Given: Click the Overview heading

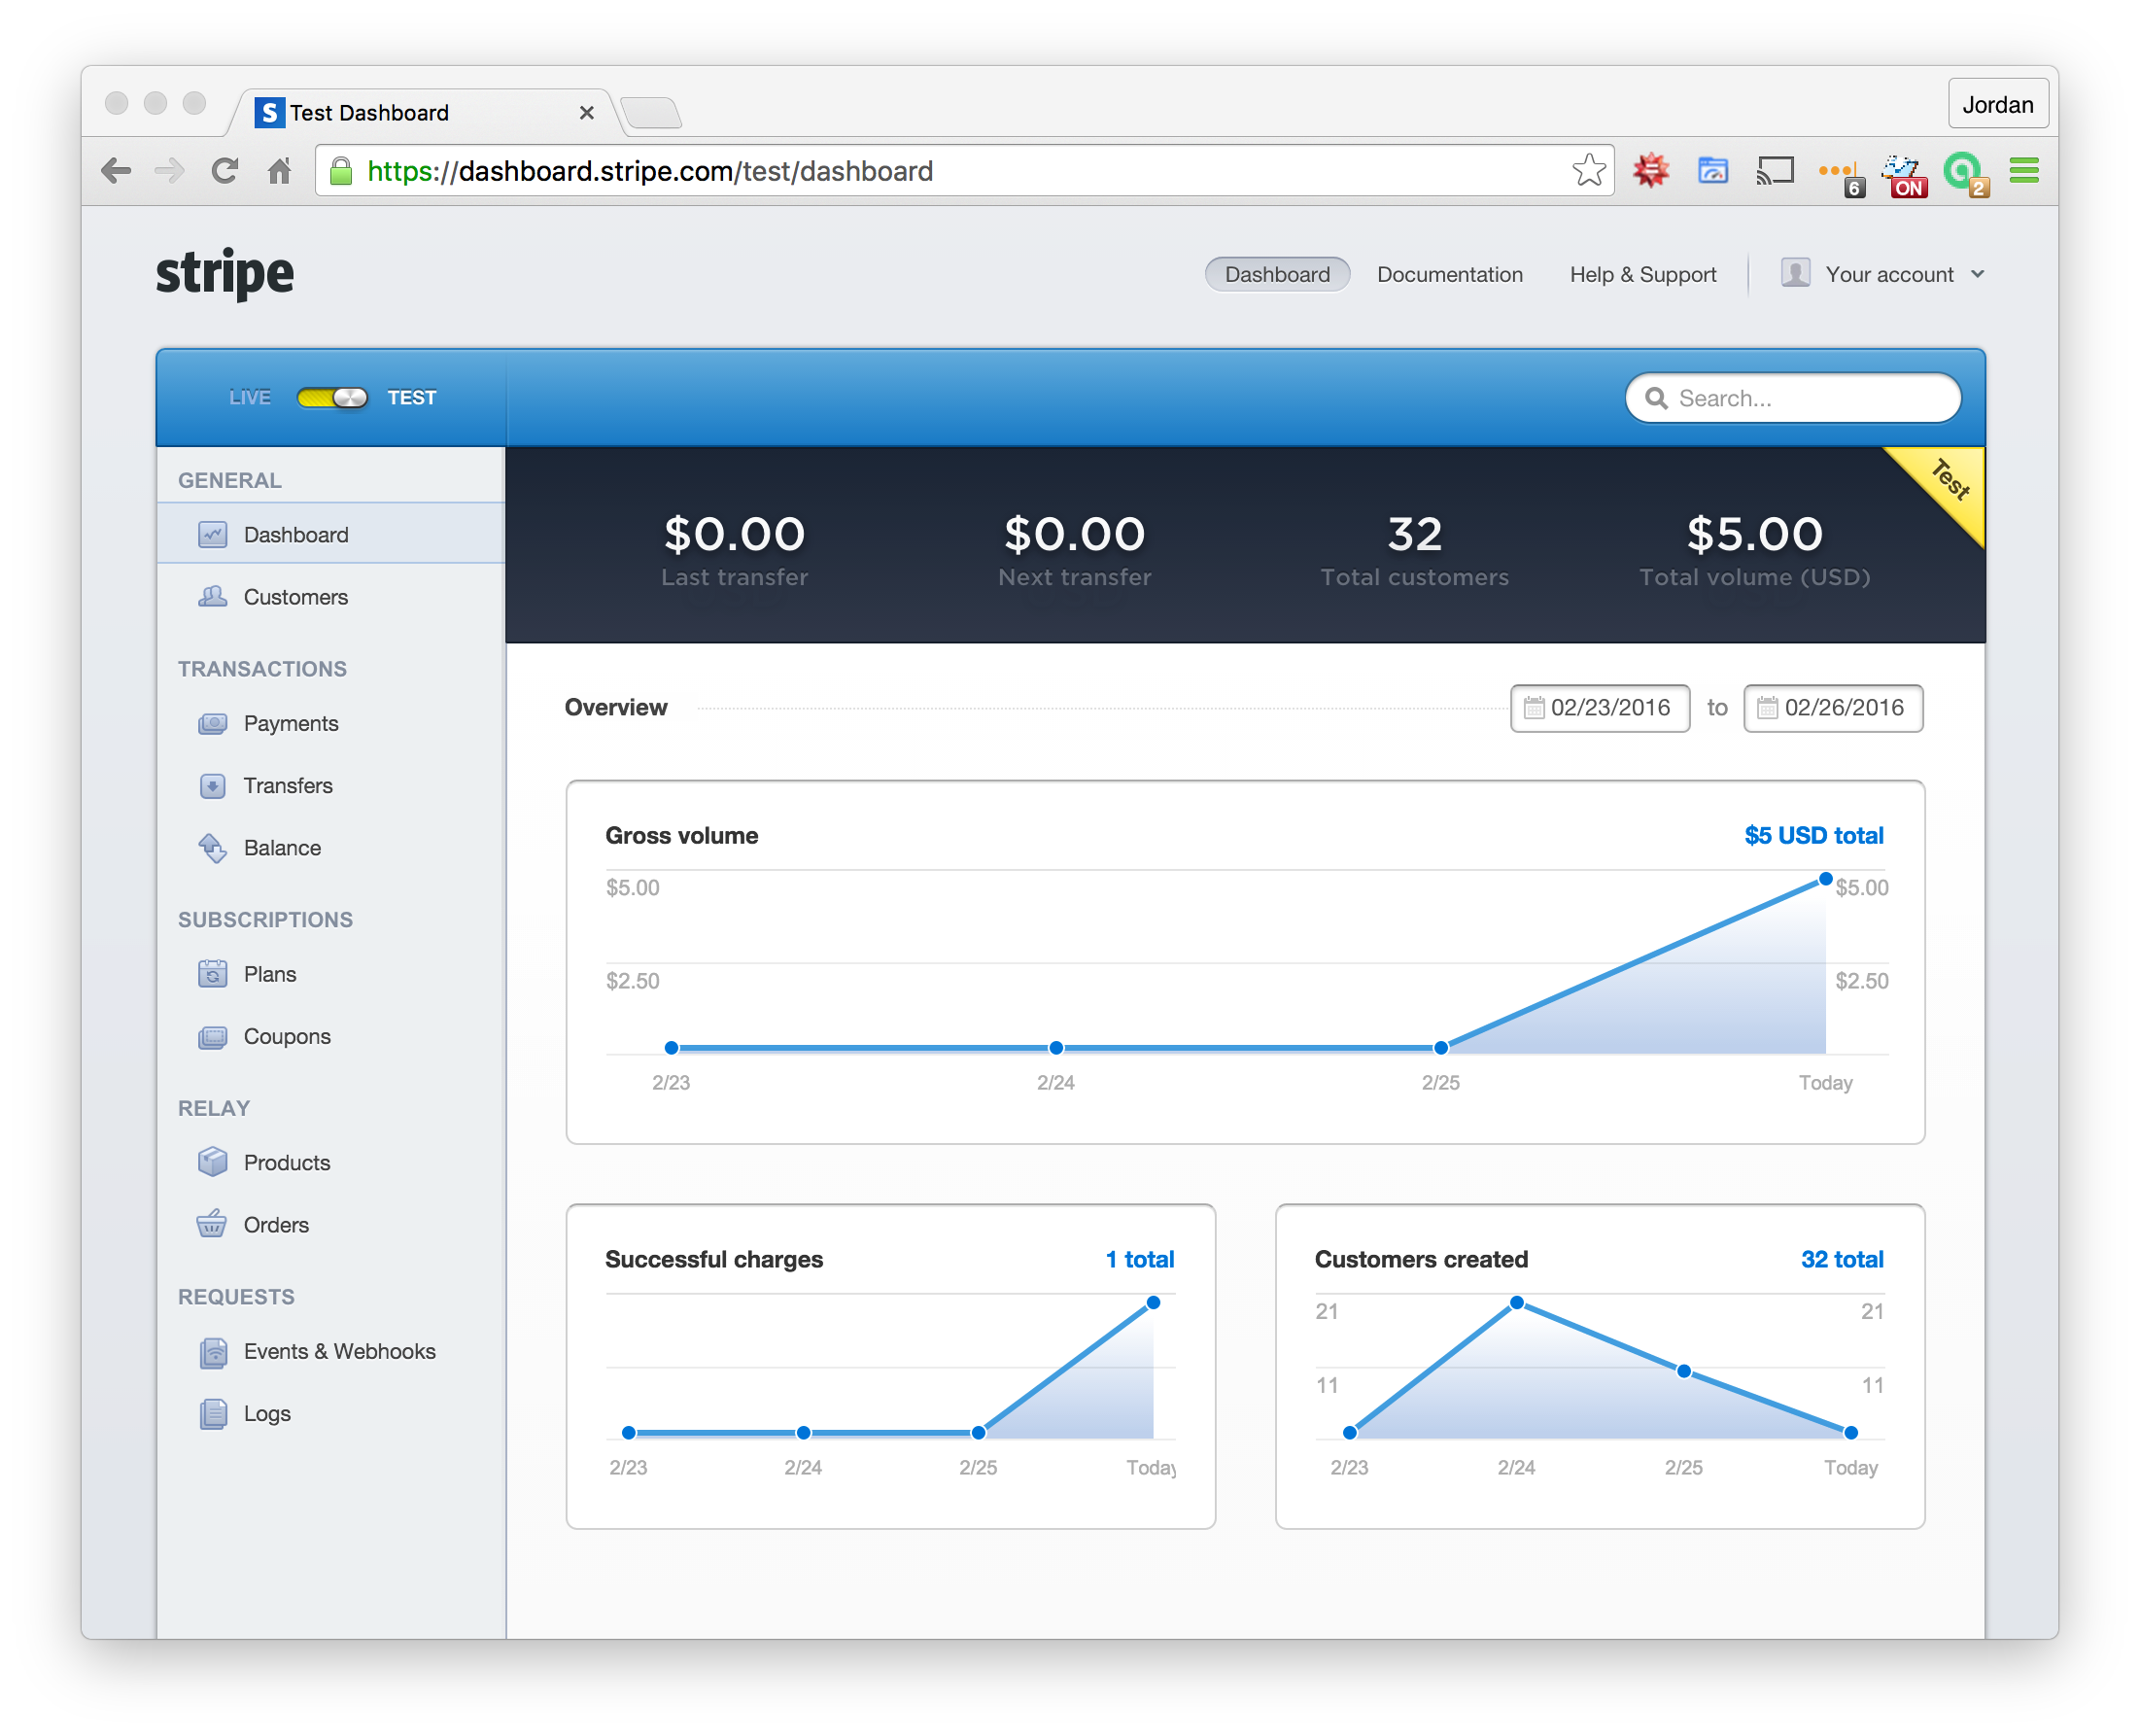Looking at the screenshot, I should pos(616,708).
